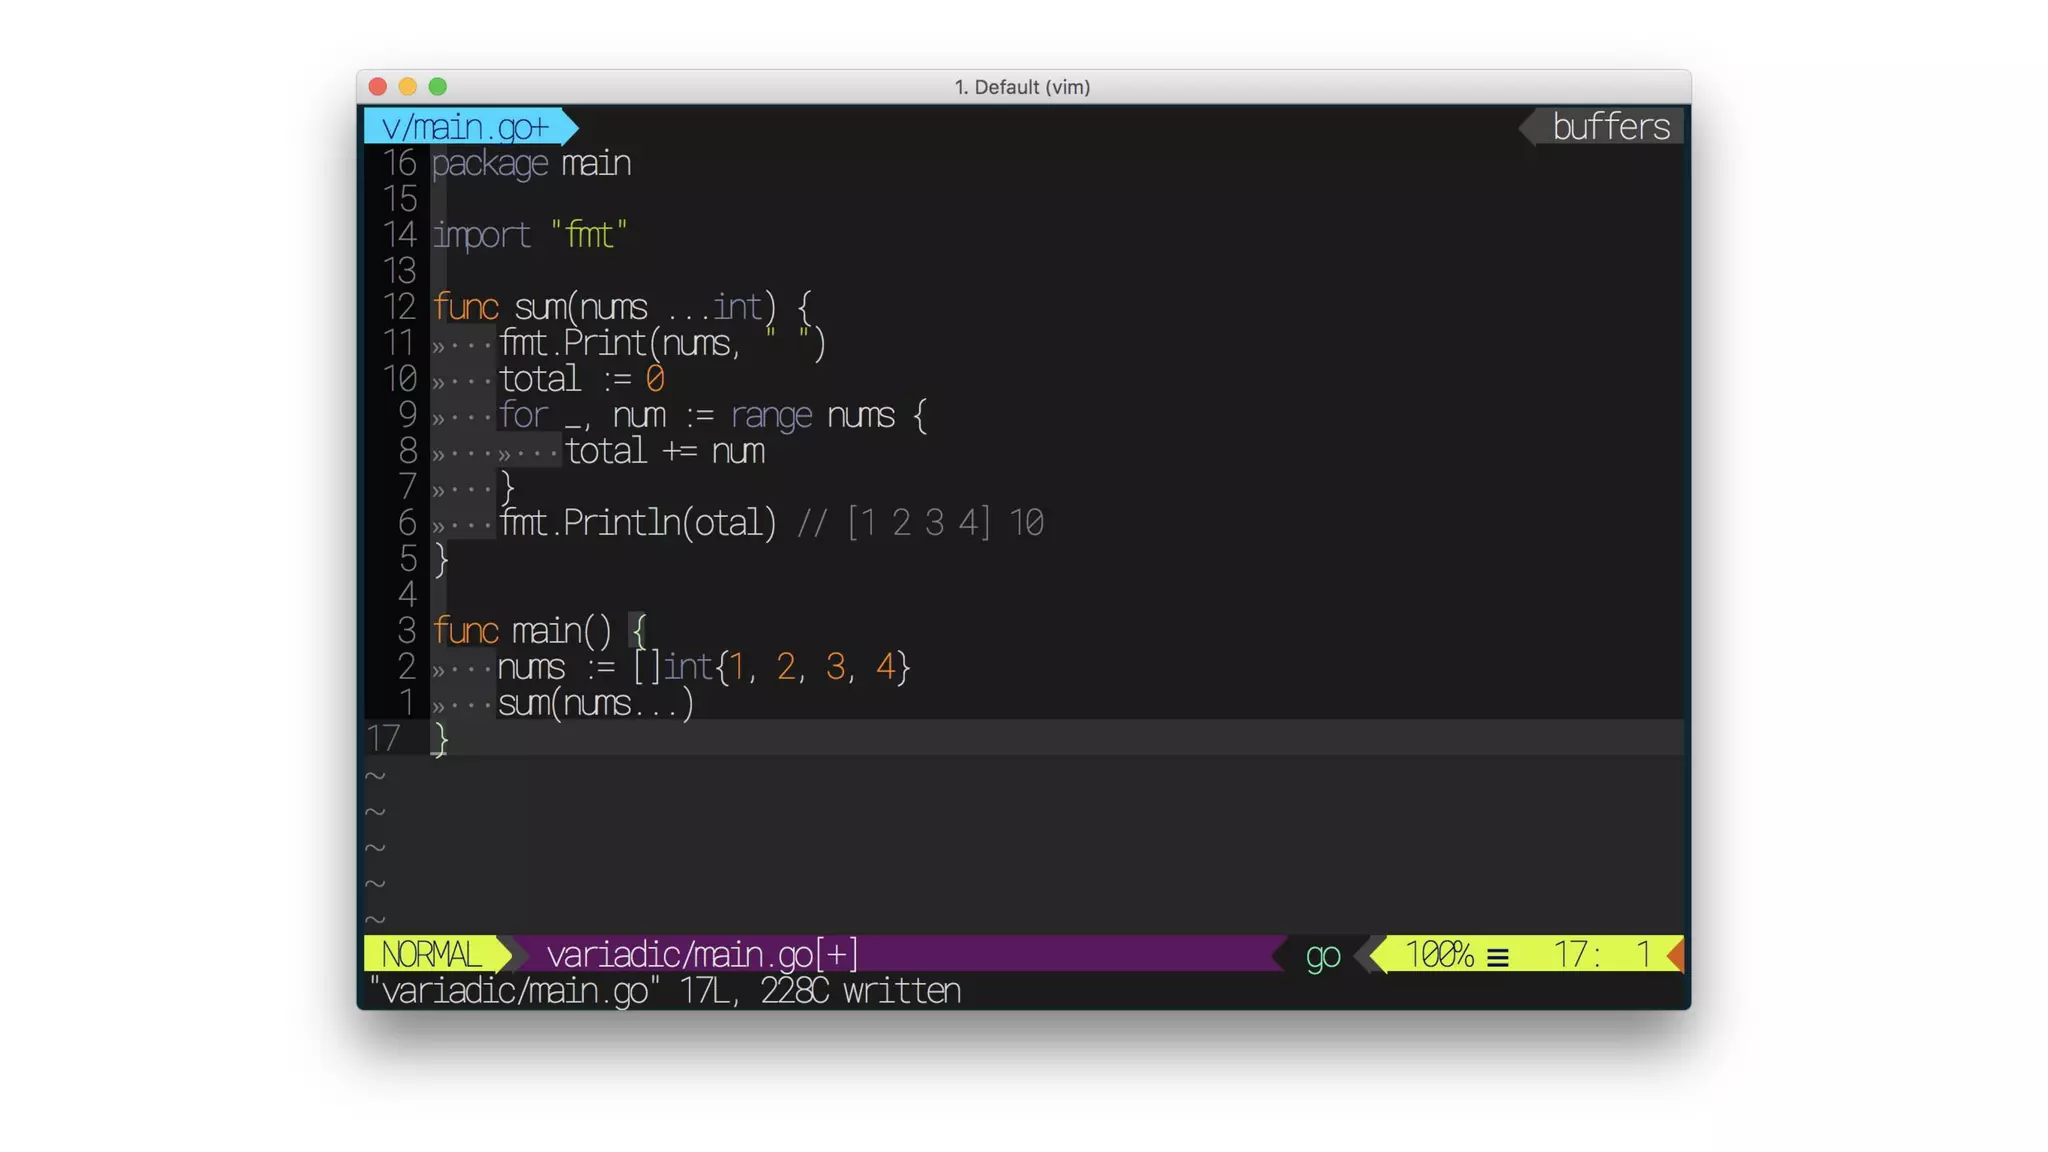Click the range keyword in for loop

(x=770, y=415)
